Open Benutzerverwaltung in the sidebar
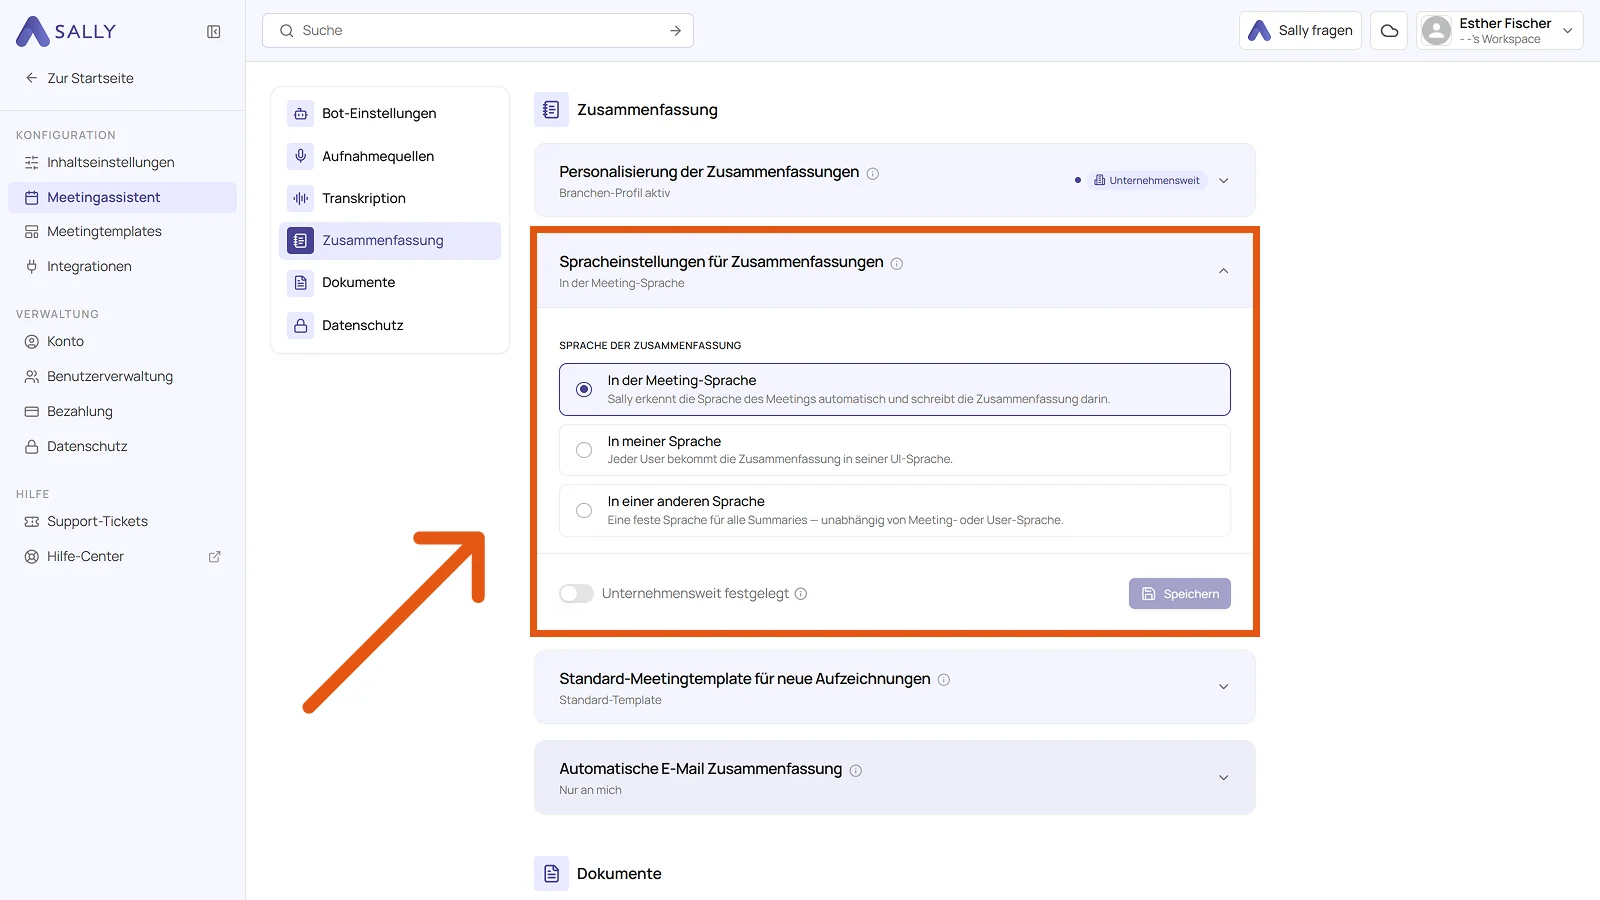This screenshot has height=900, width=1600. pyautogui.click(x=122, y=377)
